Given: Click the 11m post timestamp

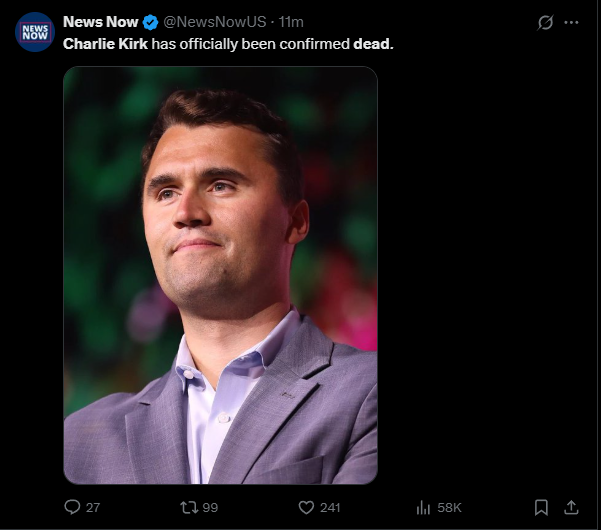Looking at the screenshot, I should point(291,22).
